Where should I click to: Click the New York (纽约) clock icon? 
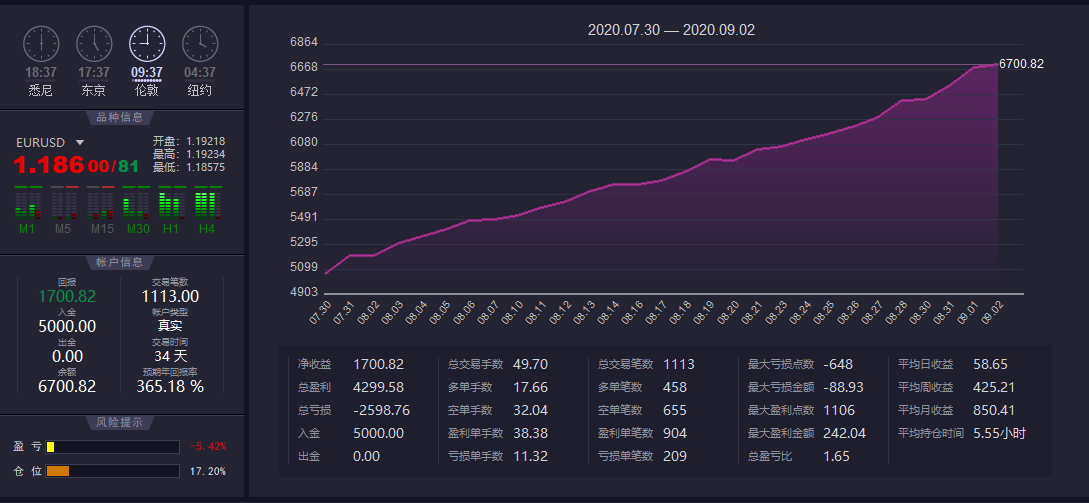(x=200, y=43)
